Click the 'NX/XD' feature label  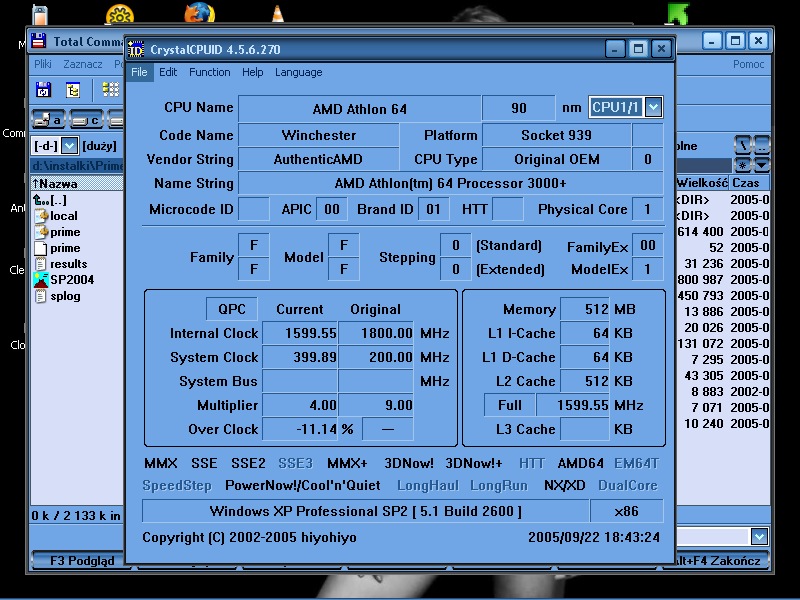click(x=565, y=485)
